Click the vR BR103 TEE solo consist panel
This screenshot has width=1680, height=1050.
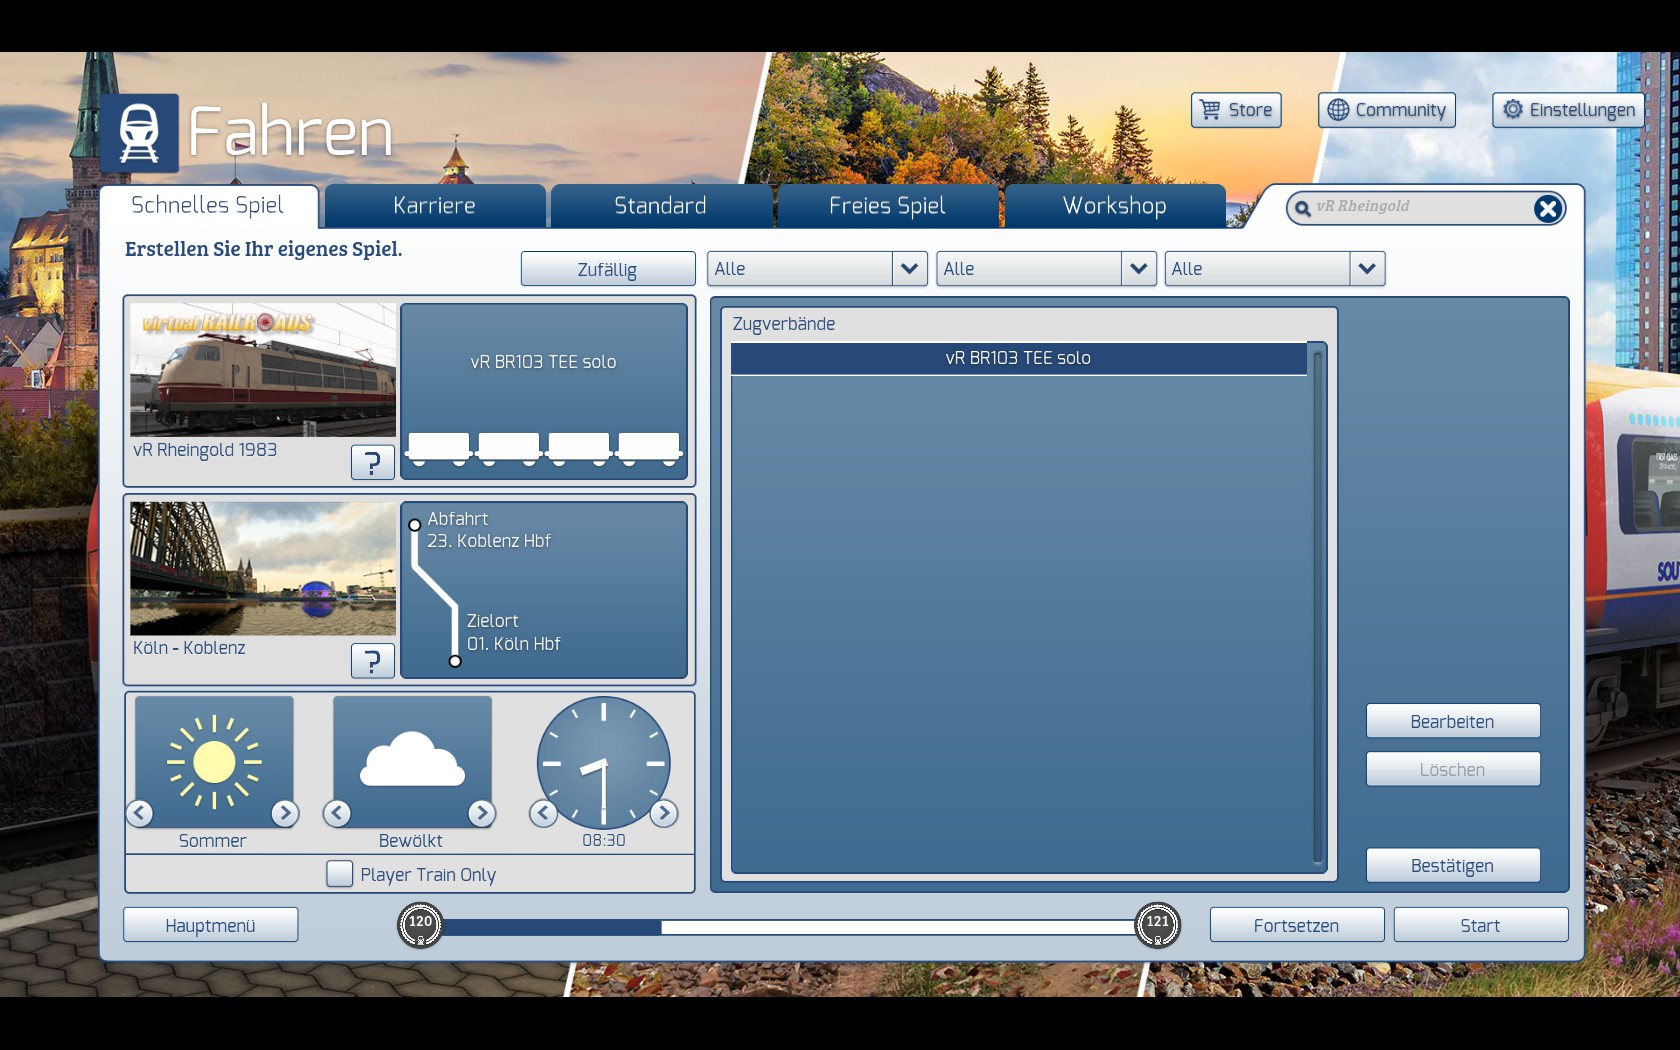coord(544,391)
